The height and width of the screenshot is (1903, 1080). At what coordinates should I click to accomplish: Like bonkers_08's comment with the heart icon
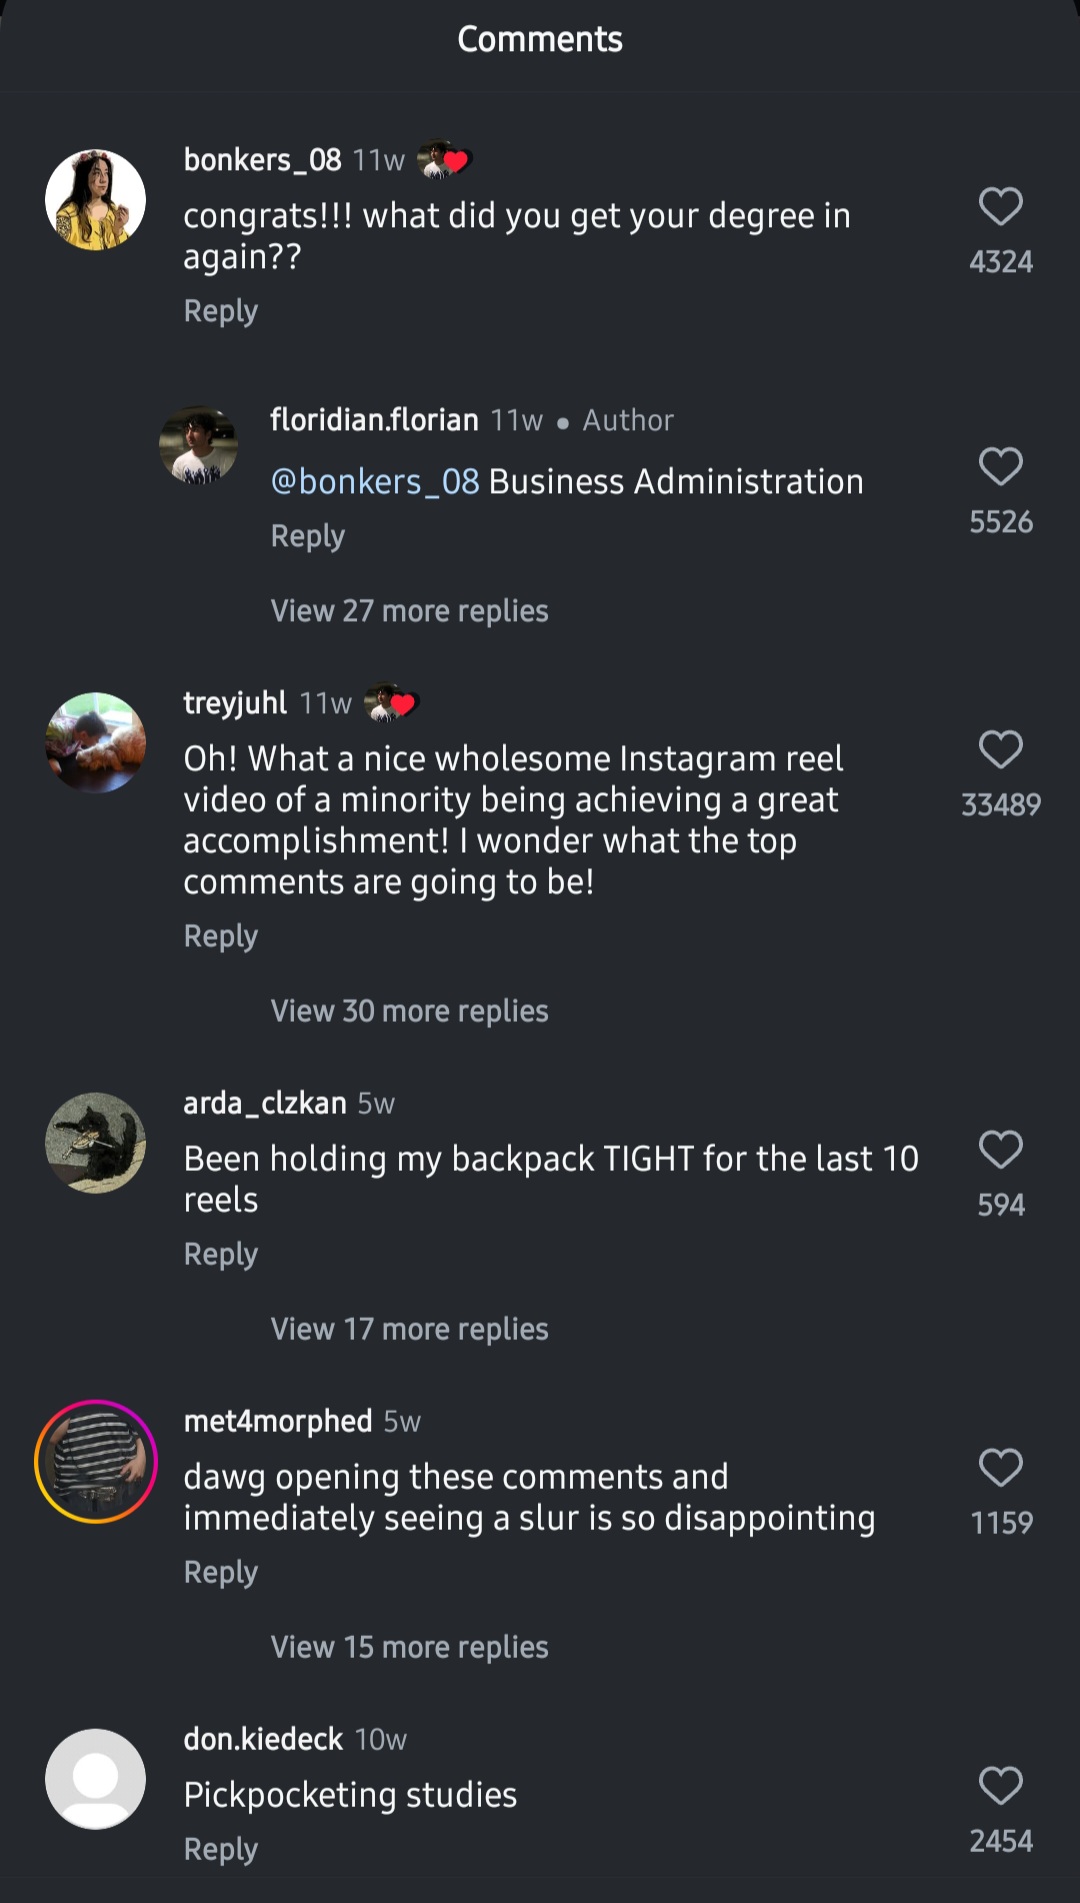click(1001, 207)
